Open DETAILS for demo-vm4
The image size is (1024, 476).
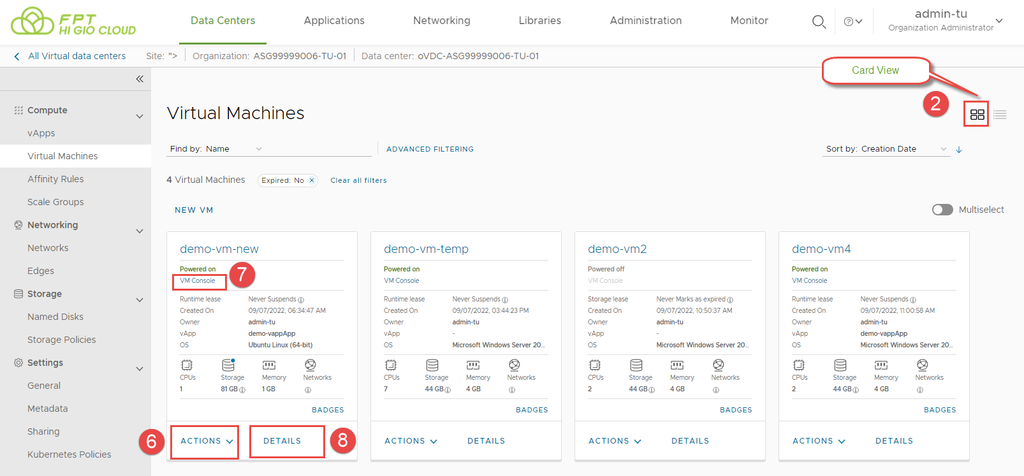(894, 440)
